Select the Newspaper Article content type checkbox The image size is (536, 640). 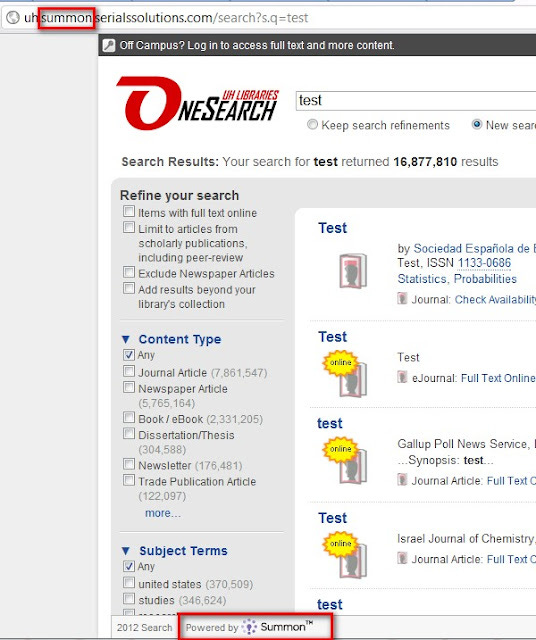coord(129,387)
